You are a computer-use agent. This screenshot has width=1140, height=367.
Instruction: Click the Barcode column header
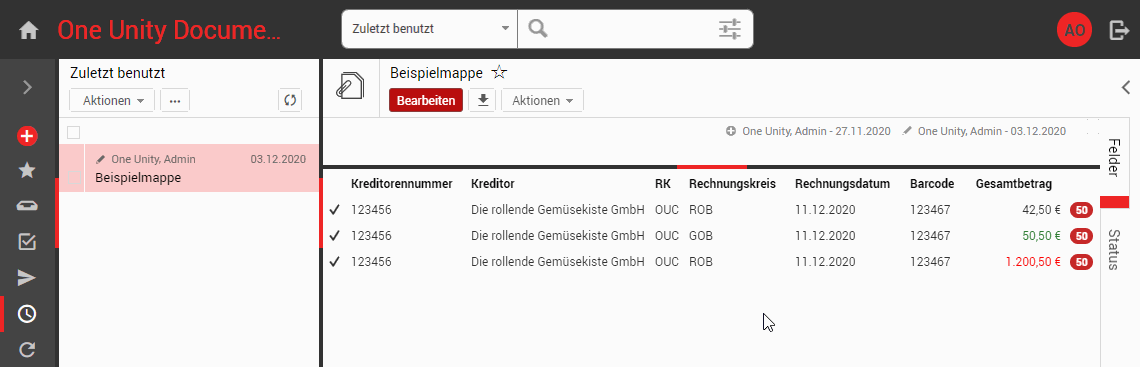[x=932, y=184]
